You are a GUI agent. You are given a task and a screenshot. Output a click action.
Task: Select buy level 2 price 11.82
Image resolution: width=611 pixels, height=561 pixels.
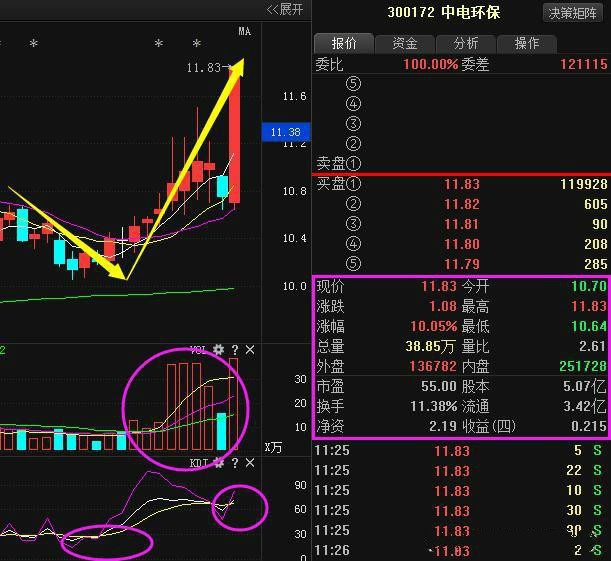(x=462, y=204)
